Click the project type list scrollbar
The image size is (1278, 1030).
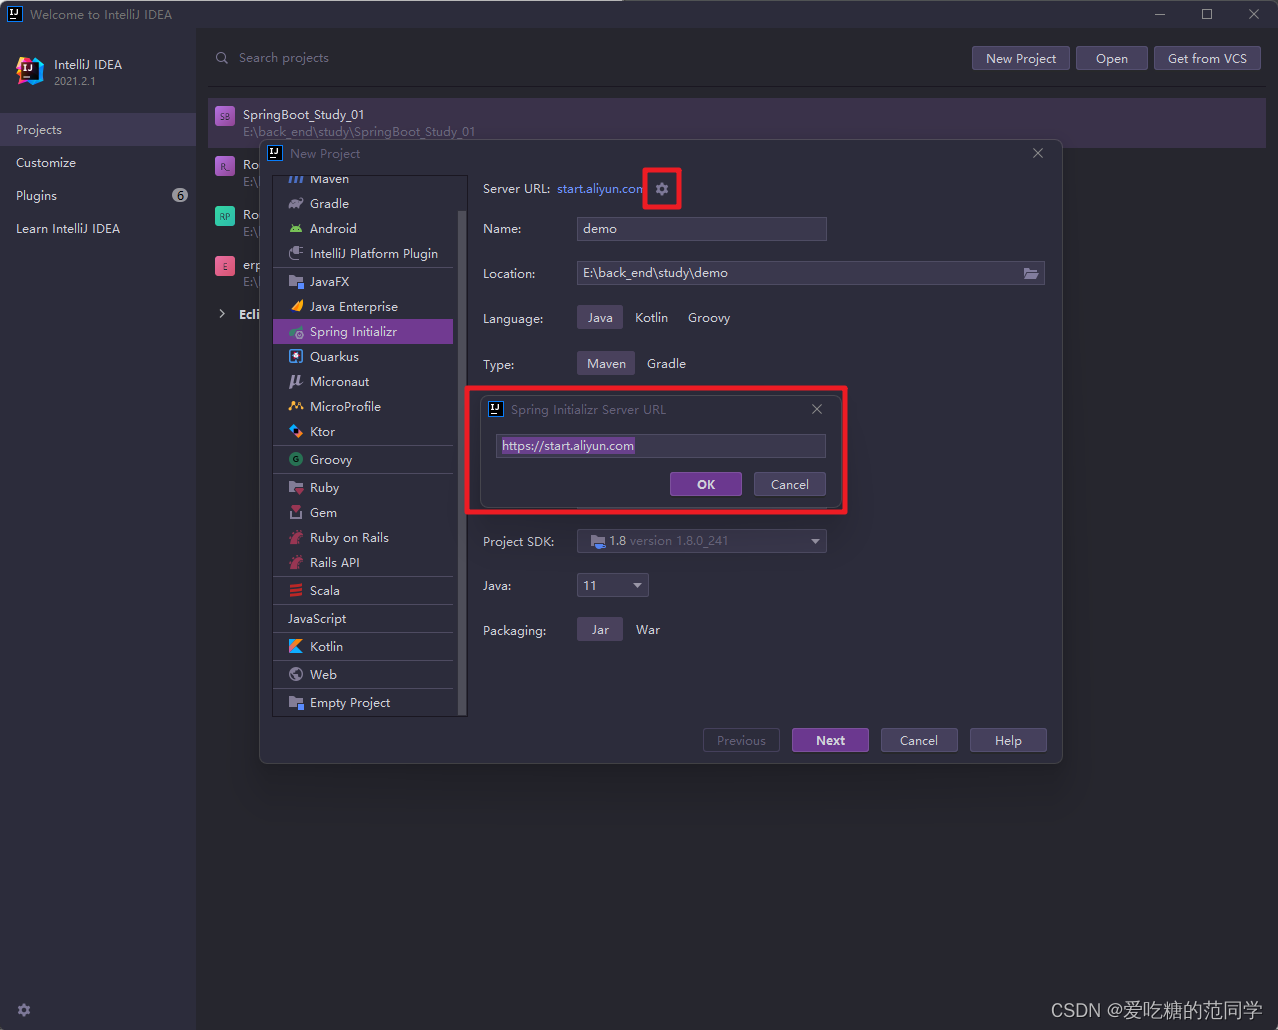[461, 462]
